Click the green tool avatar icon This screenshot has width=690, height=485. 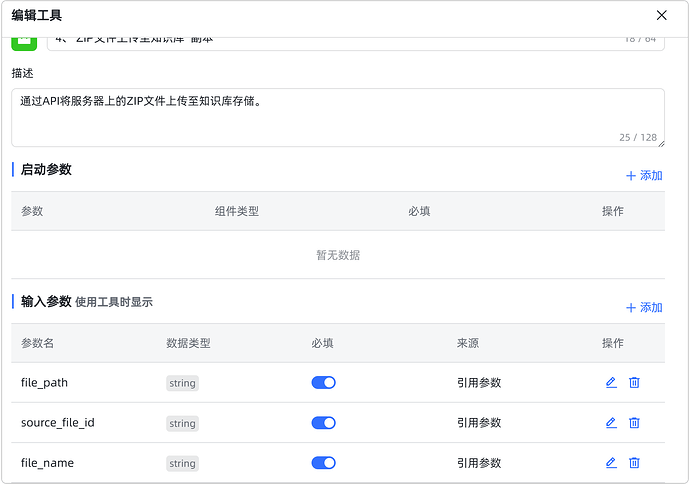(x=25, y=41)
